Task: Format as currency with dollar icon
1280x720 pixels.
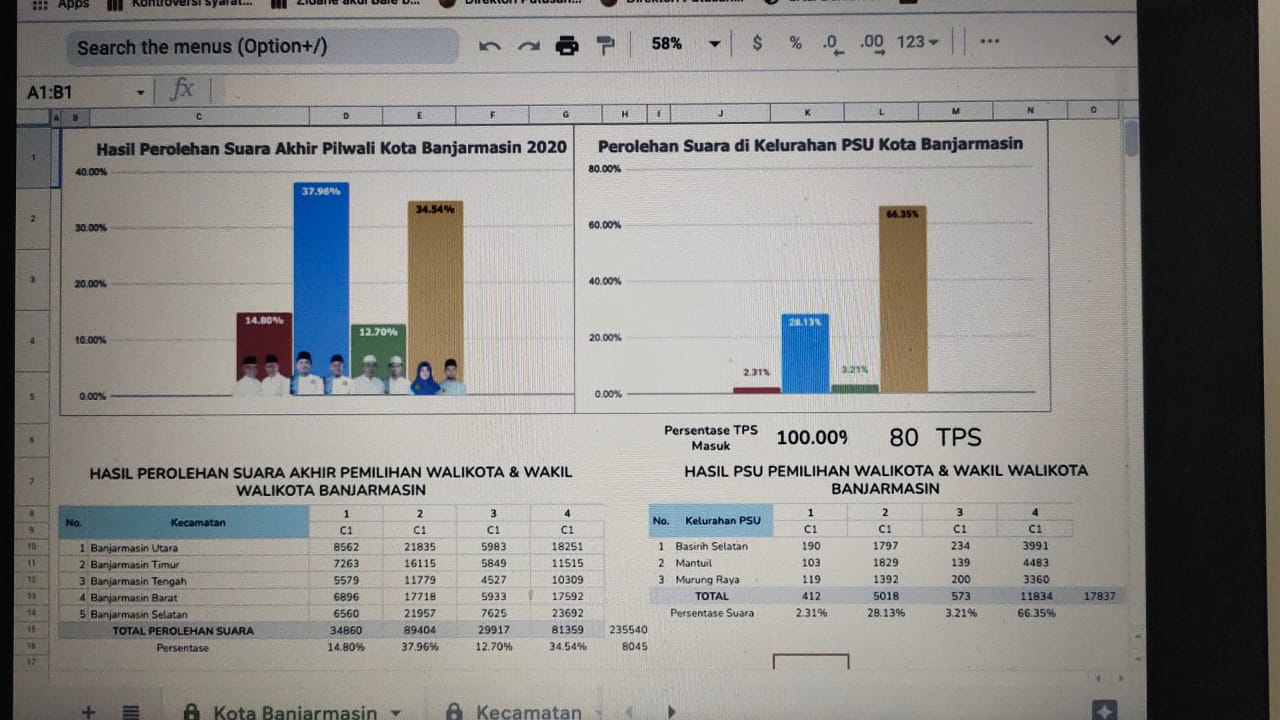Action: point(757,43)
